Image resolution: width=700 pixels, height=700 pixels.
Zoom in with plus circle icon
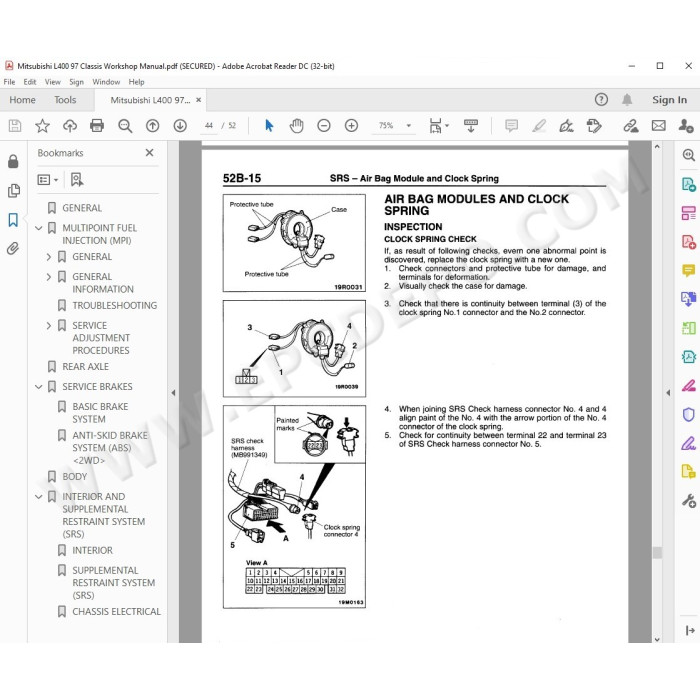tap(352, 126)
